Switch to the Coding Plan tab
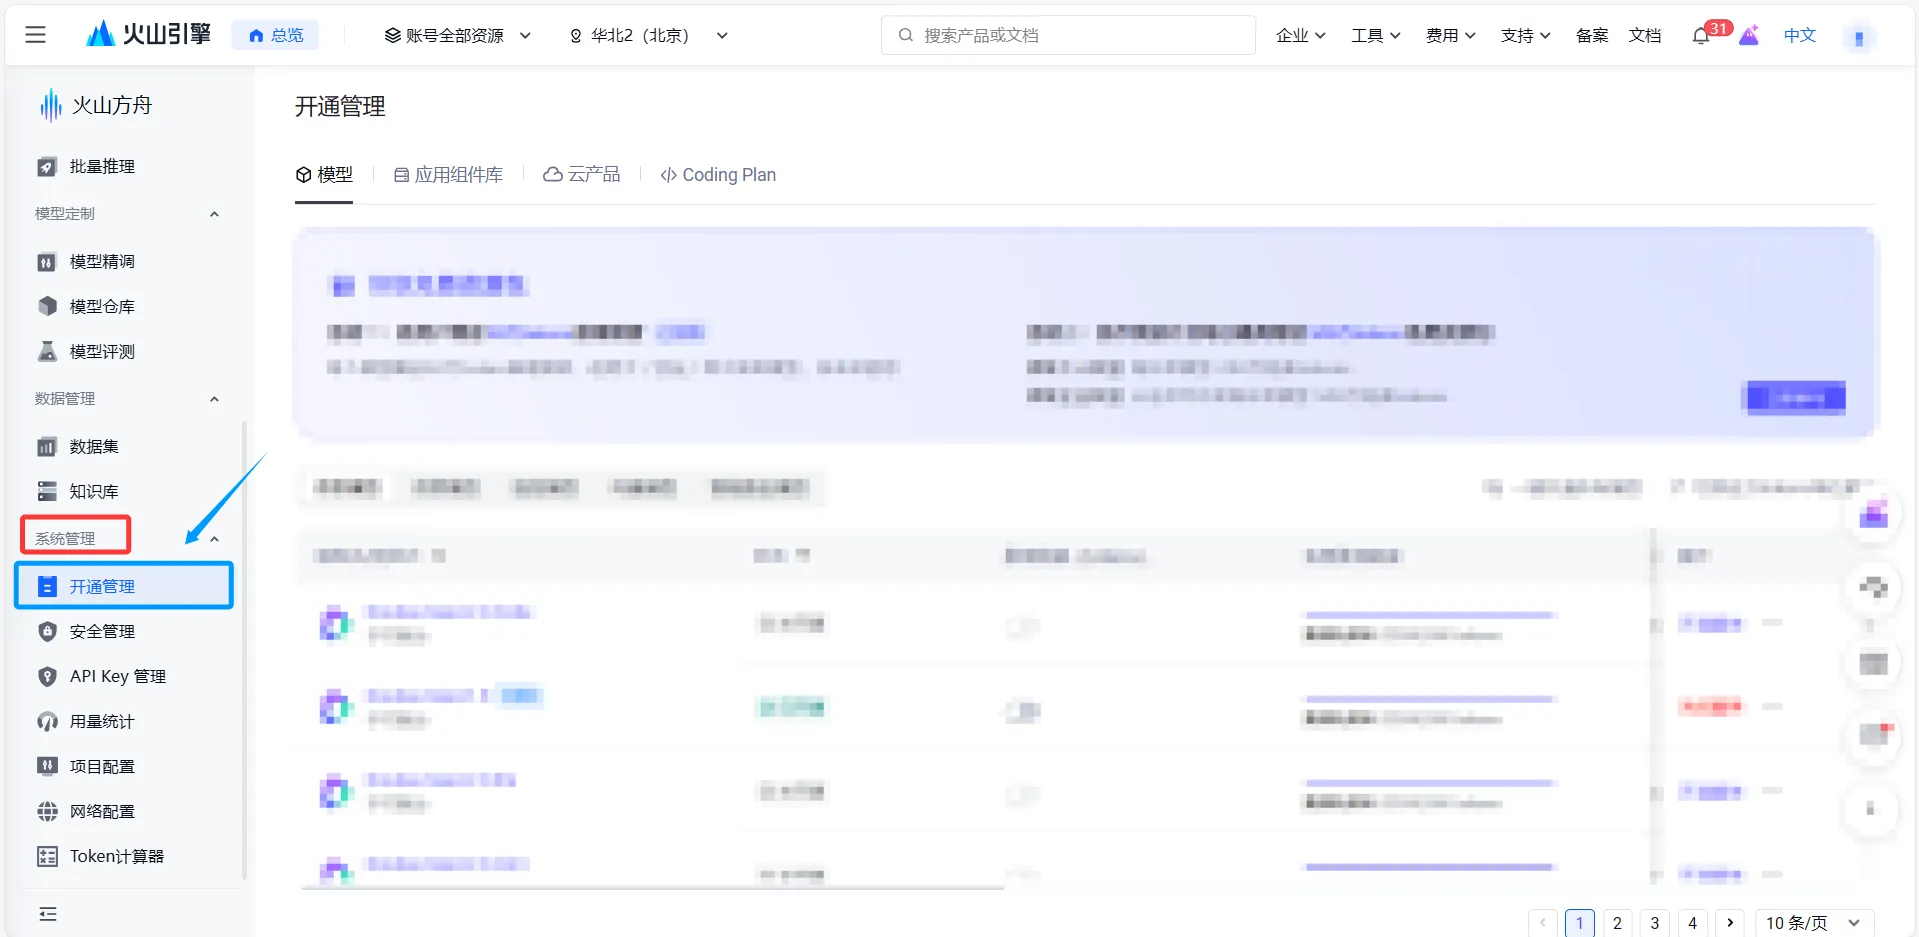The height and width of the screenshot is (937, 1919). tap(718, 174)
